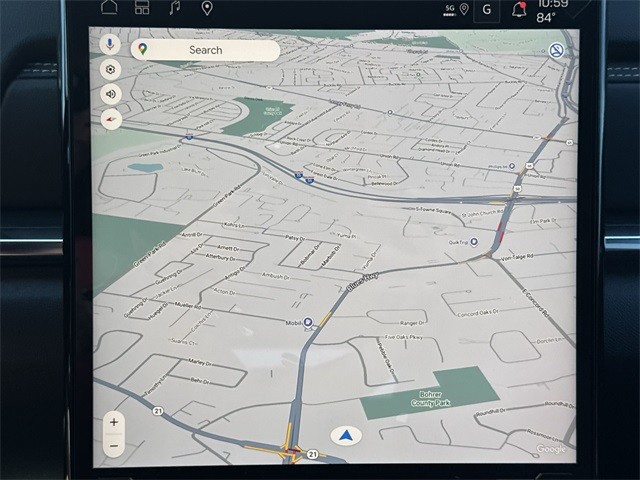The width and height of the screenshot is (640, 480).
Task: Open map settings gear icon
Action: (x=110, y=69)
